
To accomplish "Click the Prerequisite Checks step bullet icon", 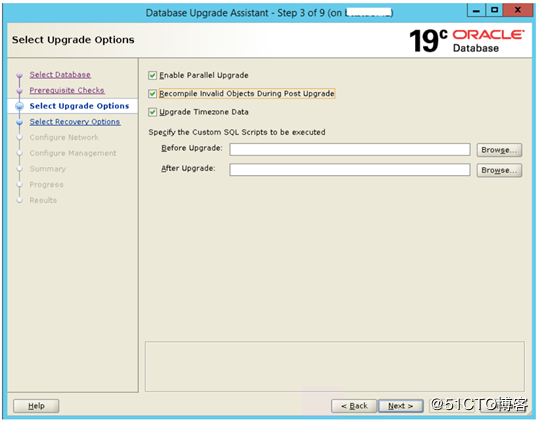I will (20, 91).
